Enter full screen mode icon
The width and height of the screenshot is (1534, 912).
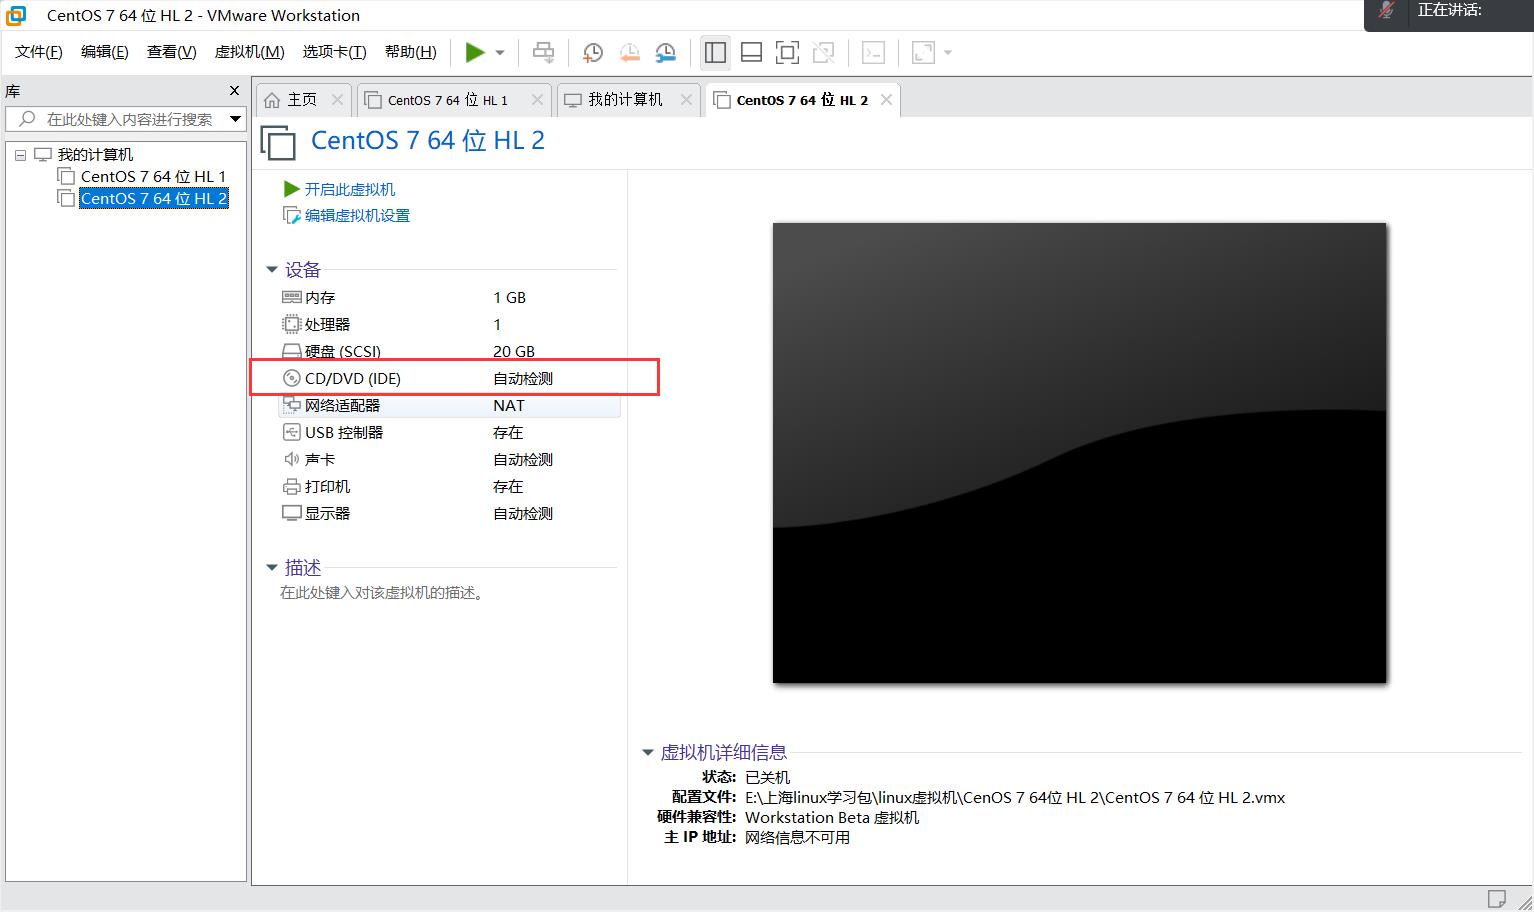pos(787,53)
